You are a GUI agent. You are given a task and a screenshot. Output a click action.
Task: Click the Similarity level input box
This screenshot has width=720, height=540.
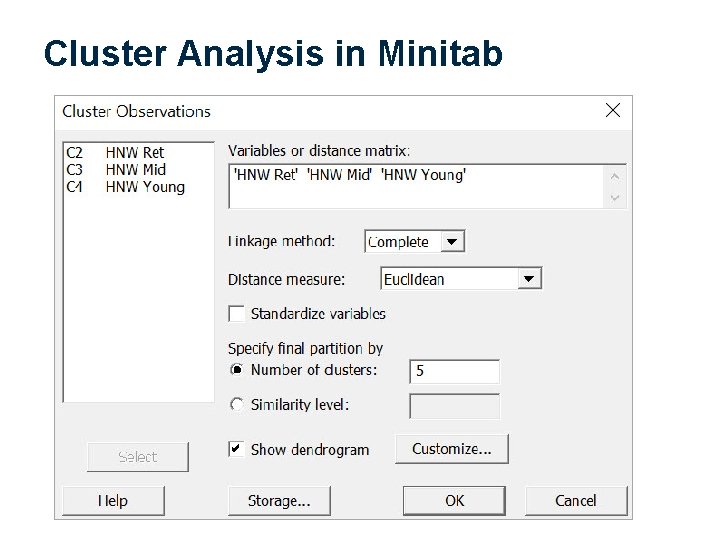pos(454,406)
